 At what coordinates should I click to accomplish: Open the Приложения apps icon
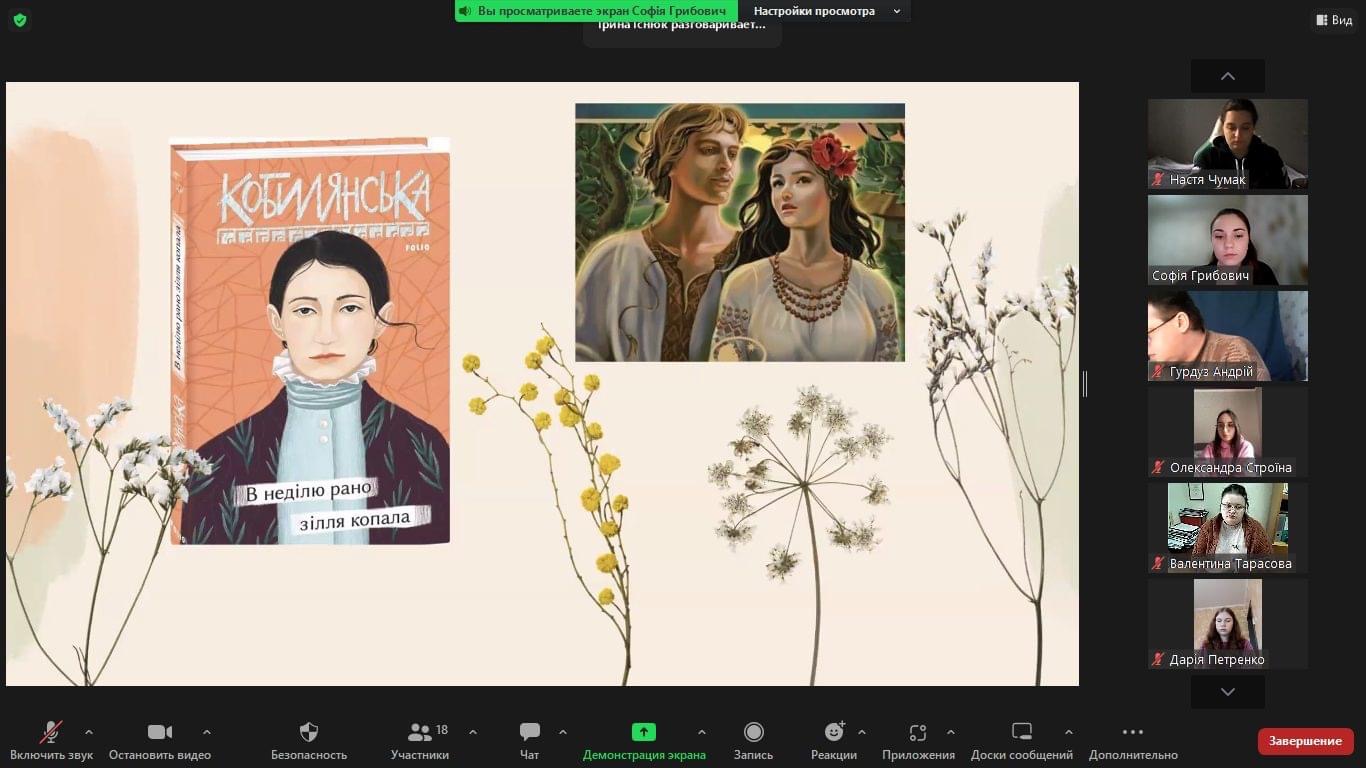pos(918,732)
